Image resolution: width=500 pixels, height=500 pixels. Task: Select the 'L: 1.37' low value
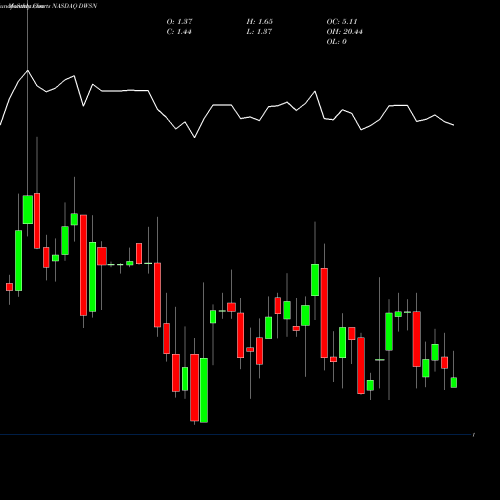259,31
